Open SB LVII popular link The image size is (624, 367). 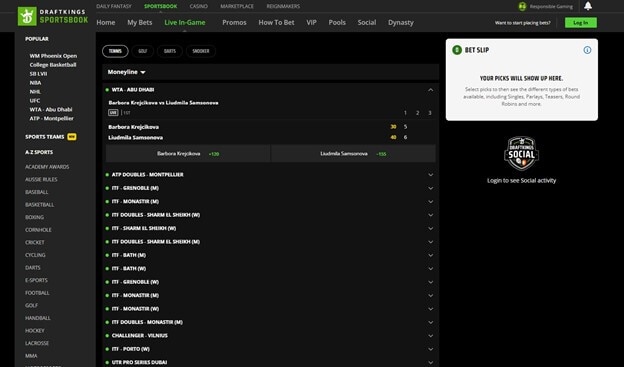click(x=38, y=74)
